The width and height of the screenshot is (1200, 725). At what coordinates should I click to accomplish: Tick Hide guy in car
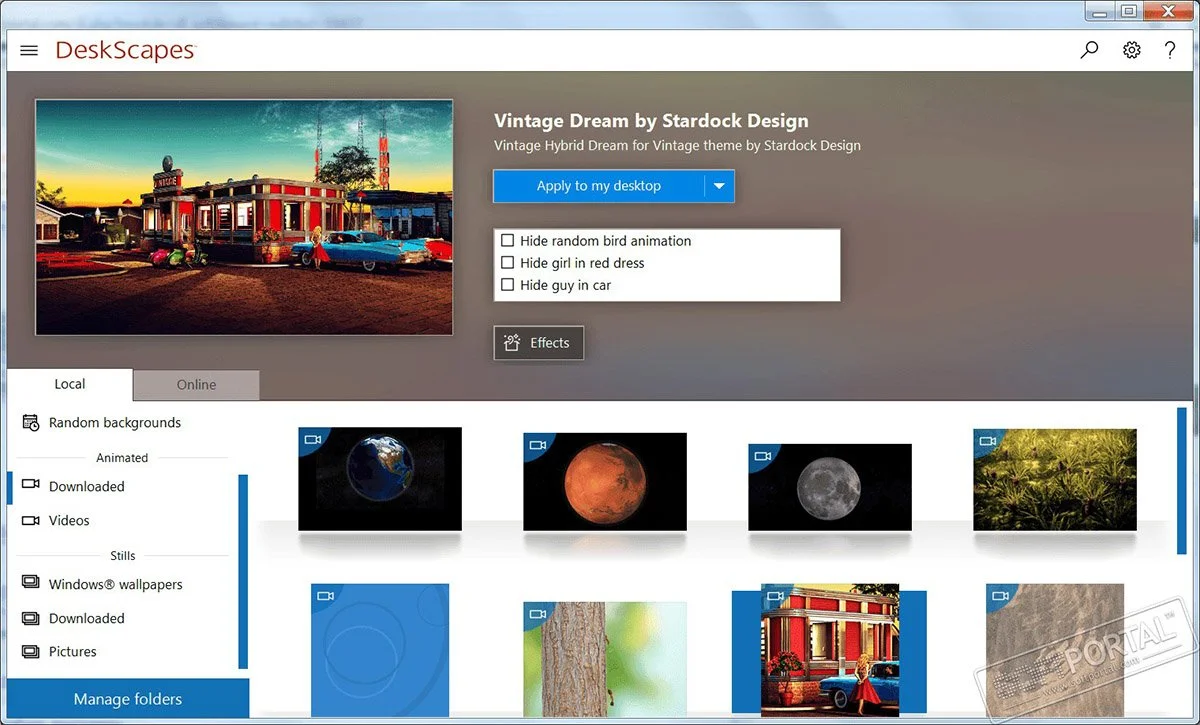click(508, 285)
